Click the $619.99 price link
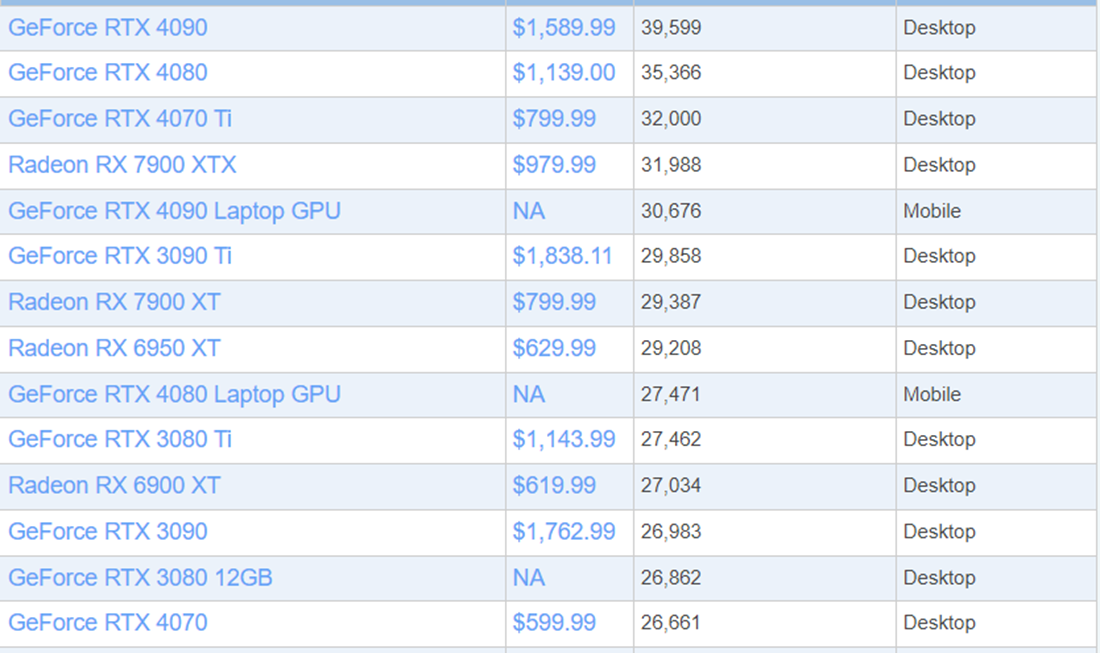 click(x=554, y=485)
